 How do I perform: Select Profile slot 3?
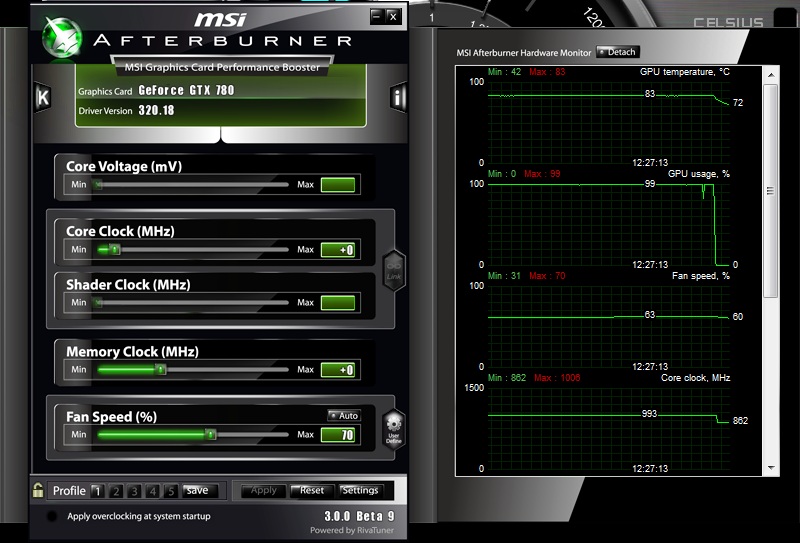click(x=134, y=491)
